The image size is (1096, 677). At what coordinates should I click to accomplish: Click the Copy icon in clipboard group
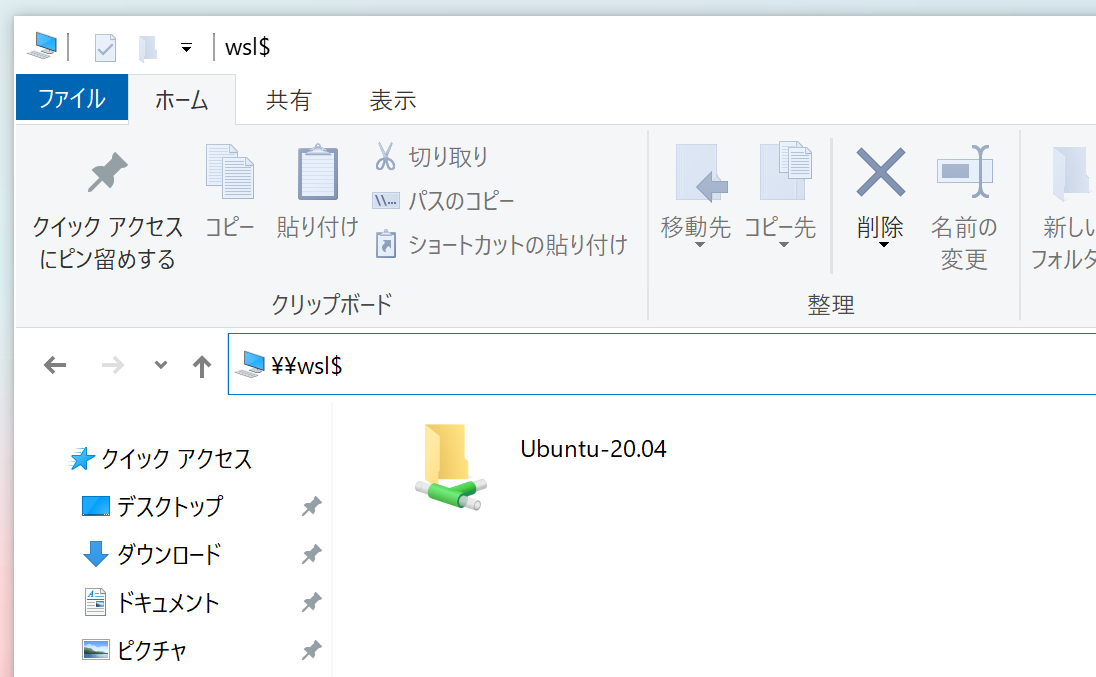coord(230,174)
